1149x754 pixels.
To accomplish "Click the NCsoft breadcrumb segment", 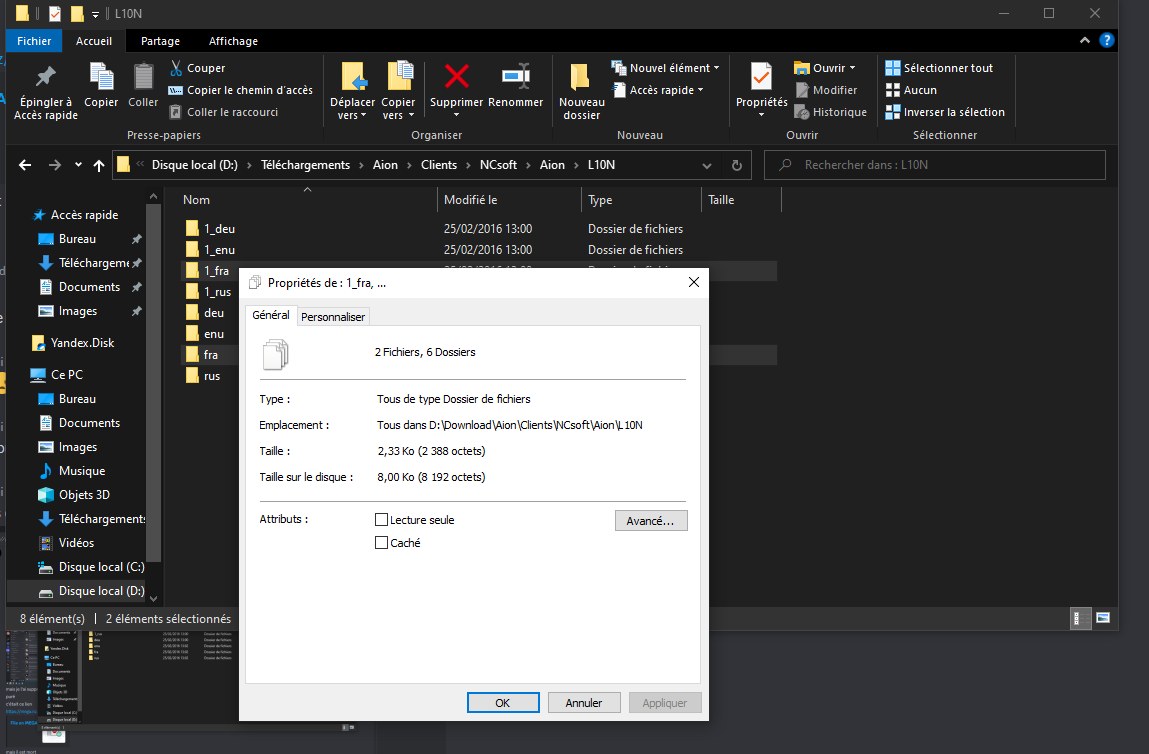I will [x=498, y=165].
